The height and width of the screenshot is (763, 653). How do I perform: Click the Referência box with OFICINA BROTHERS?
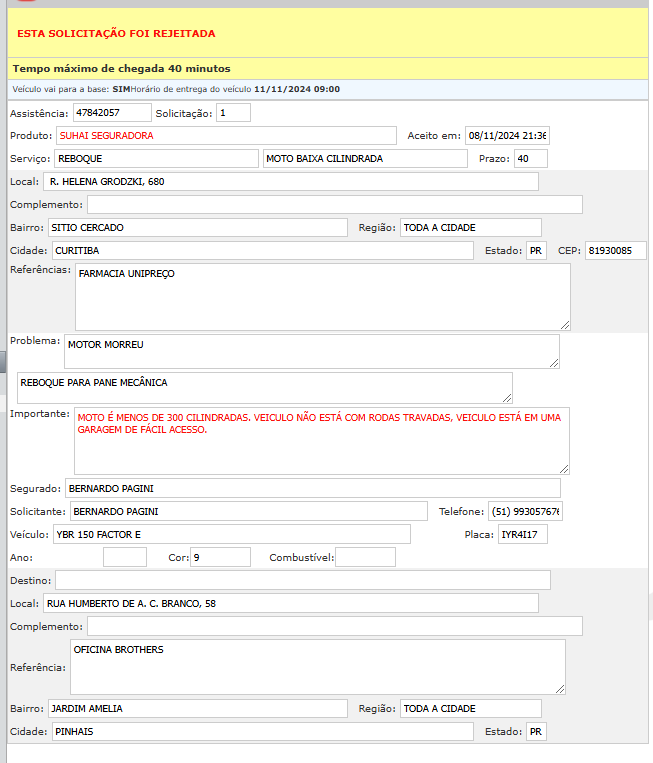point(317,667)
